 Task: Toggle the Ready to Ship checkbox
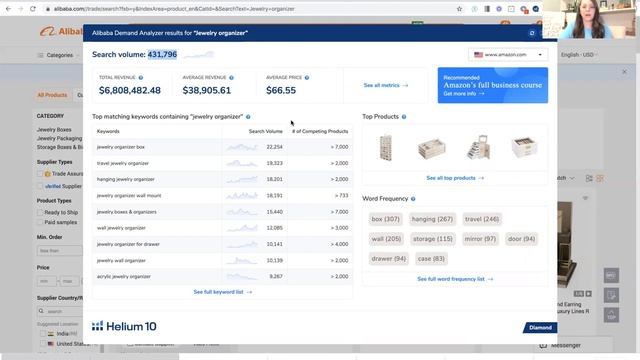pyautogui.click(x=40, y=213)
